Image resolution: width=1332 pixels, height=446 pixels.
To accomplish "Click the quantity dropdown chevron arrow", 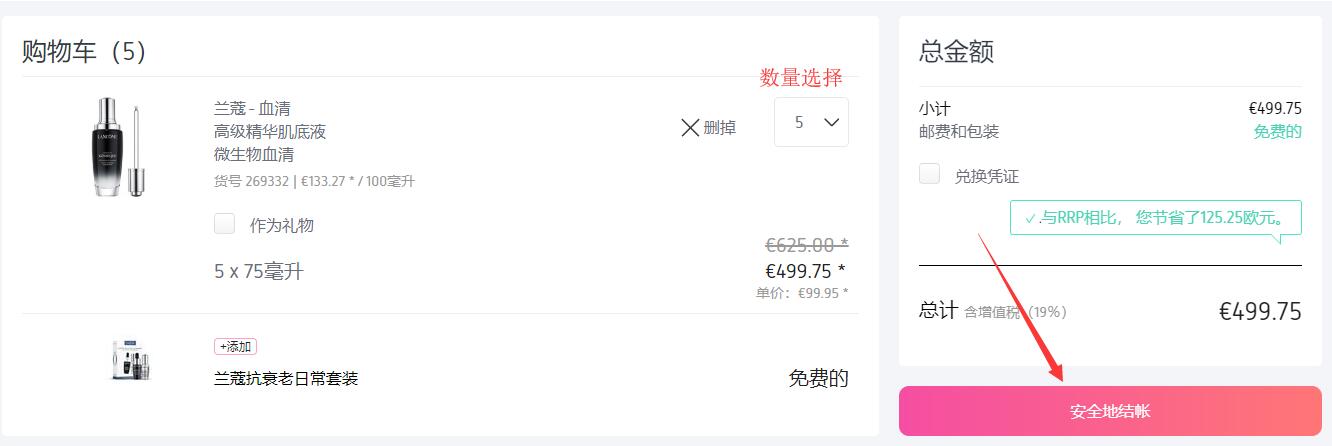I will click(x=831, y=122).
